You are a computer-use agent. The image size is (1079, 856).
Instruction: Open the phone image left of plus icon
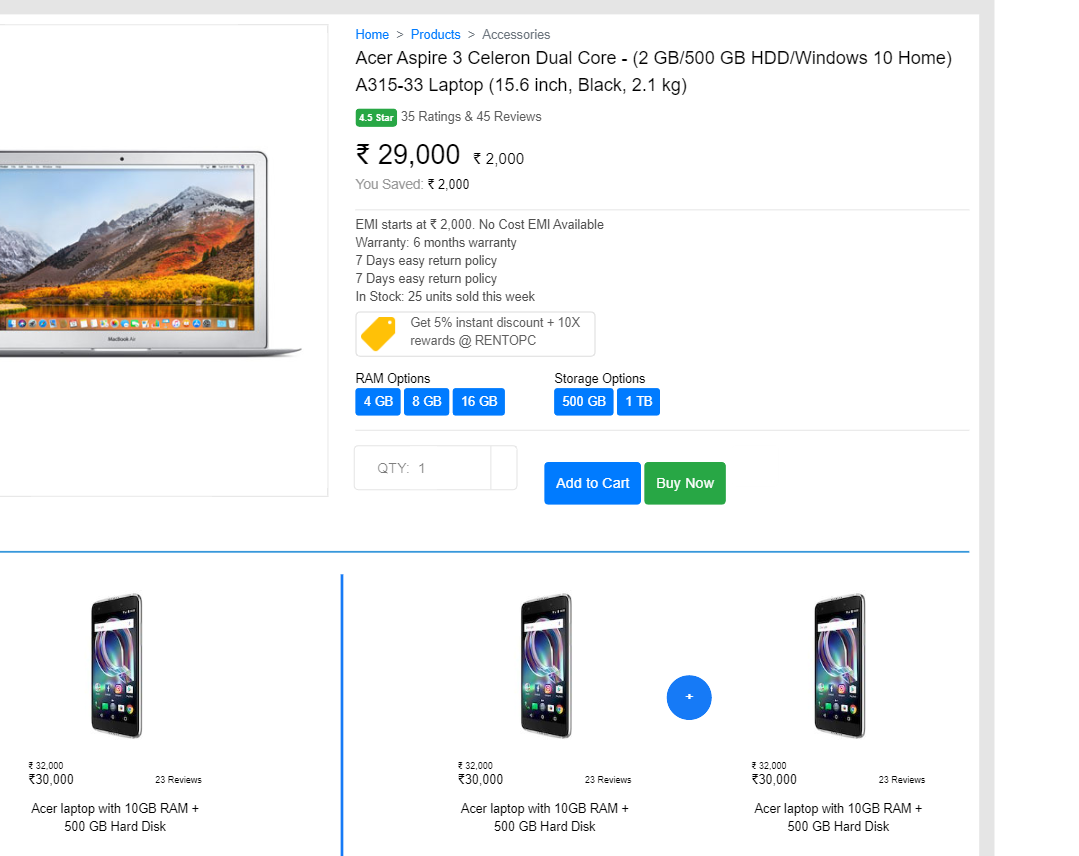(545, 666)
